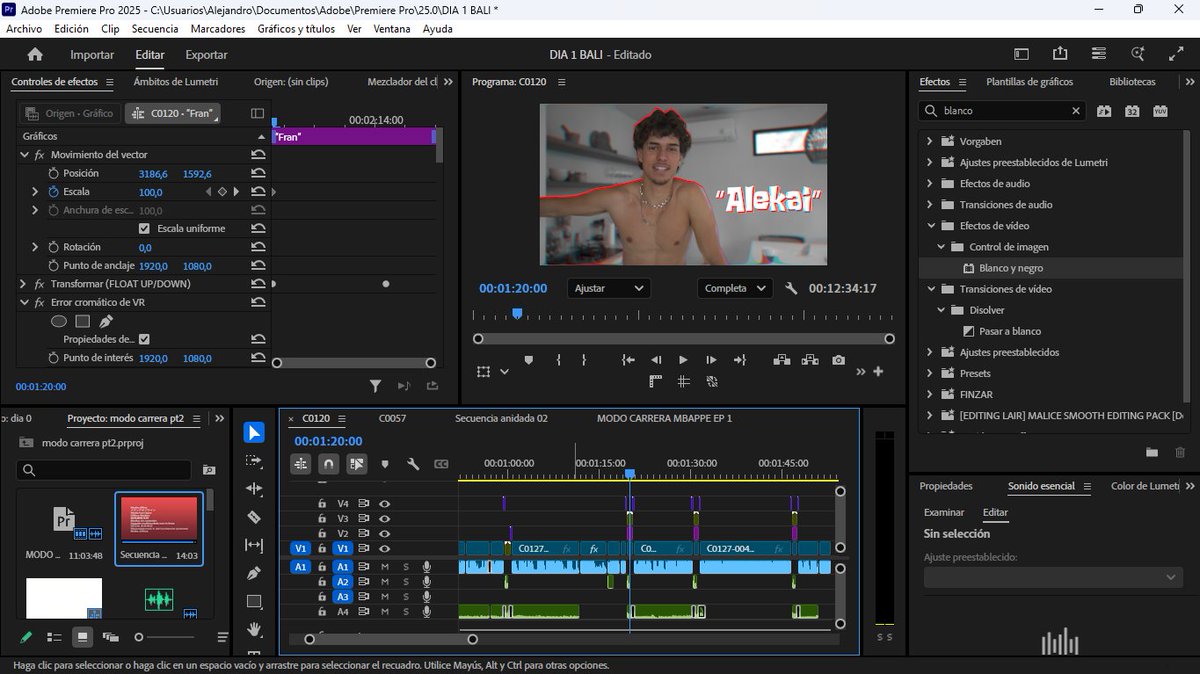1200x674 pixels.
Task: Open the Secuencia menu
Action: (x=155, y=29)
